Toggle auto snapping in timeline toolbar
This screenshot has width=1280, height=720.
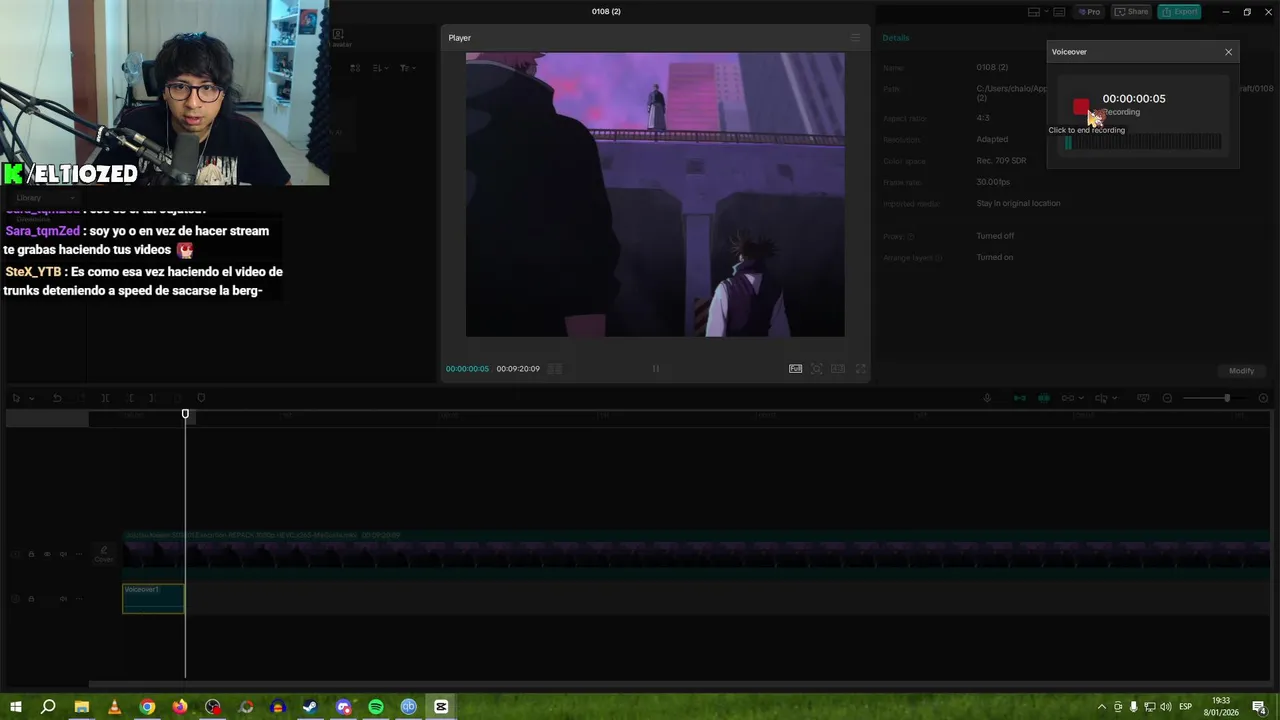(1043, 398)
